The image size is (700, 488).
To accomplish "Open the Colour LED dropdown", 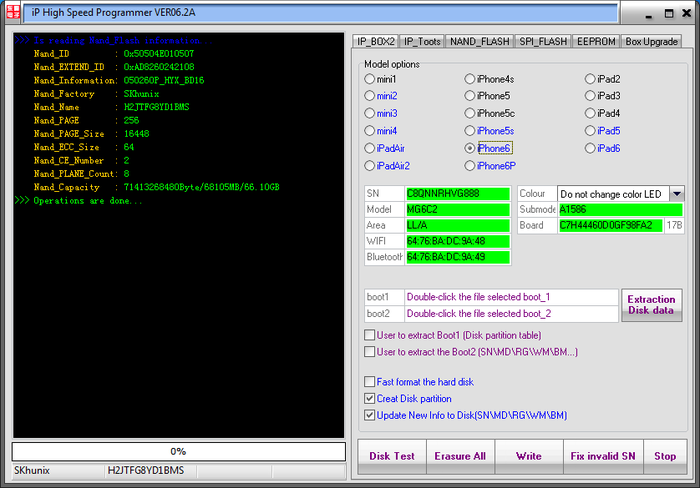I will click(676, 194).
